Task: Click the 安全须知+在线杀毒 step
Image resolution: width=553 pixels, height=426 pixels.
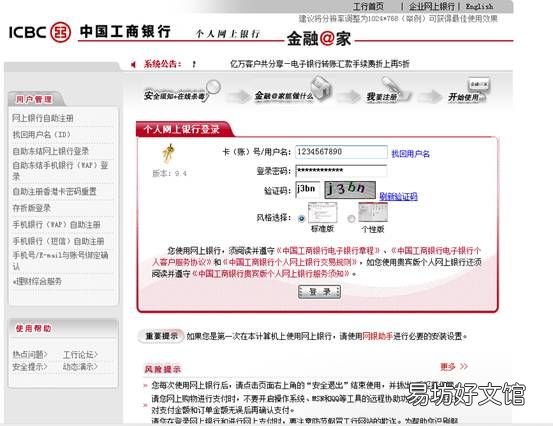Action: (182, 92)
